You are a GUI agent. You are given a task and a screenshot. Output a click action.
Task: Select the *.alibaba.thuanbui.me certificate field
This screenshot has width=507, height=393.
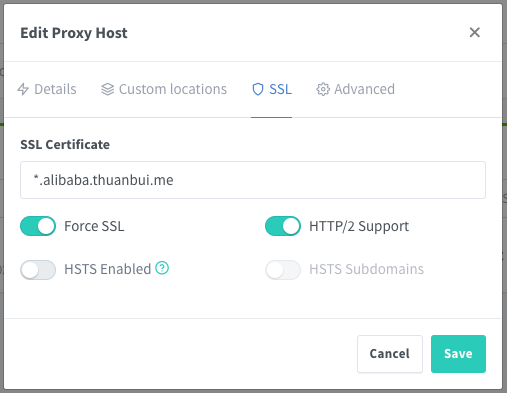pyautogui.click(x=253, y=180)
